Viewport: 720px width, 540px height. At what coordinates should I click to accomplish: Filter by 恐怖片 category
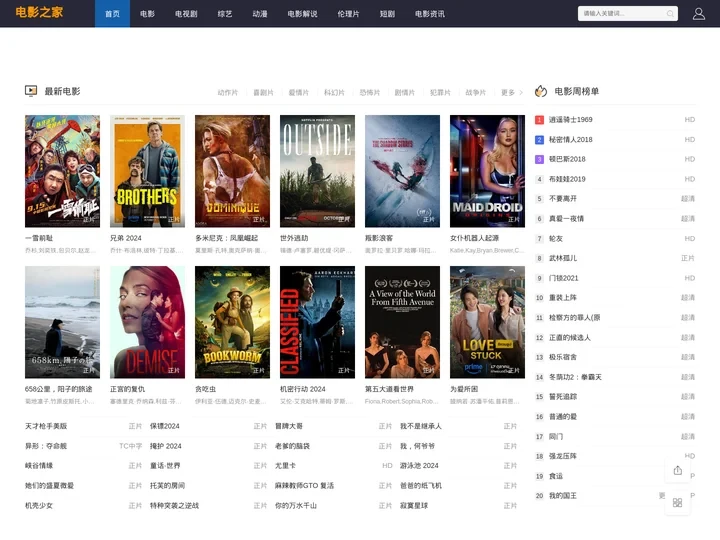click(370, 93)
